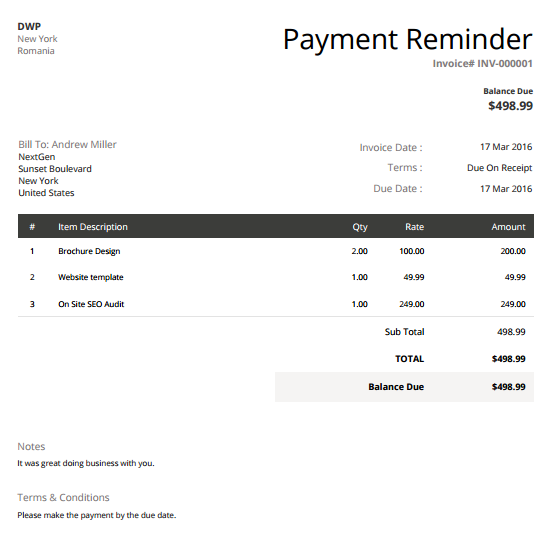
Task: Select the On Site SEO Audit item
Action: (91, 304)
